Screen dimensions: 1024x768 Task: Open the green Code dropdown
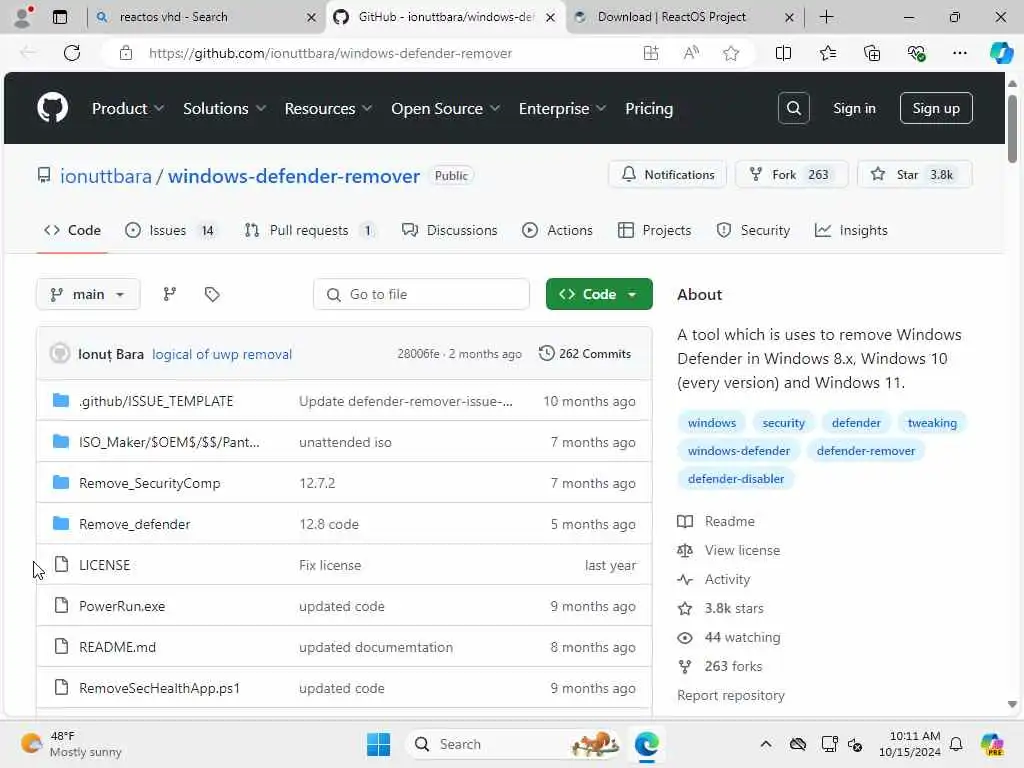599,294
